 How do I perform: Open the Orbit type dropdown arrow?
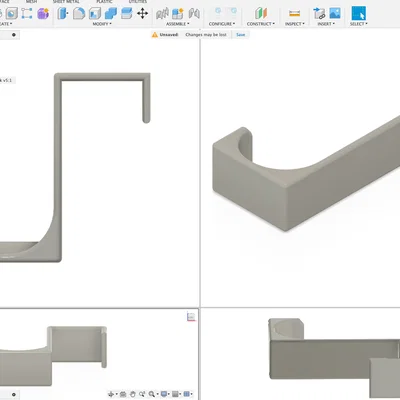click(x=116, y=395)
